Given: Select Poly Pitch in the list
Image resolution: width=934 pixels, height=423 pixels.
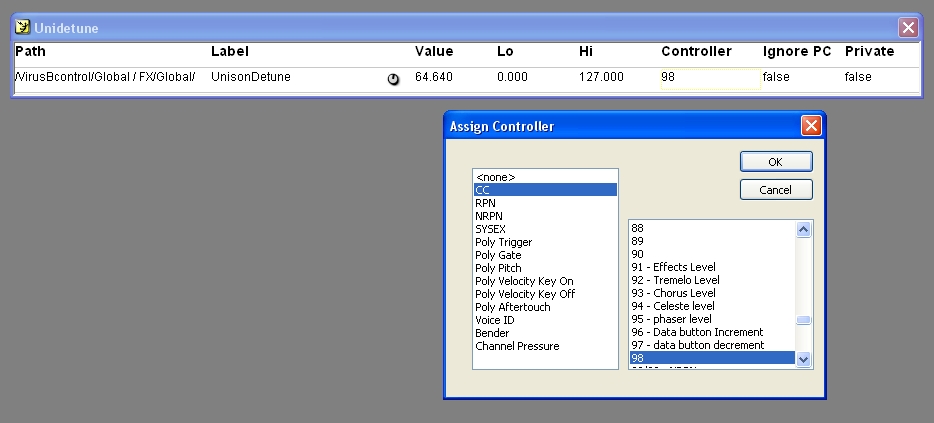Looking at the screenshot, I should [545, 268].
